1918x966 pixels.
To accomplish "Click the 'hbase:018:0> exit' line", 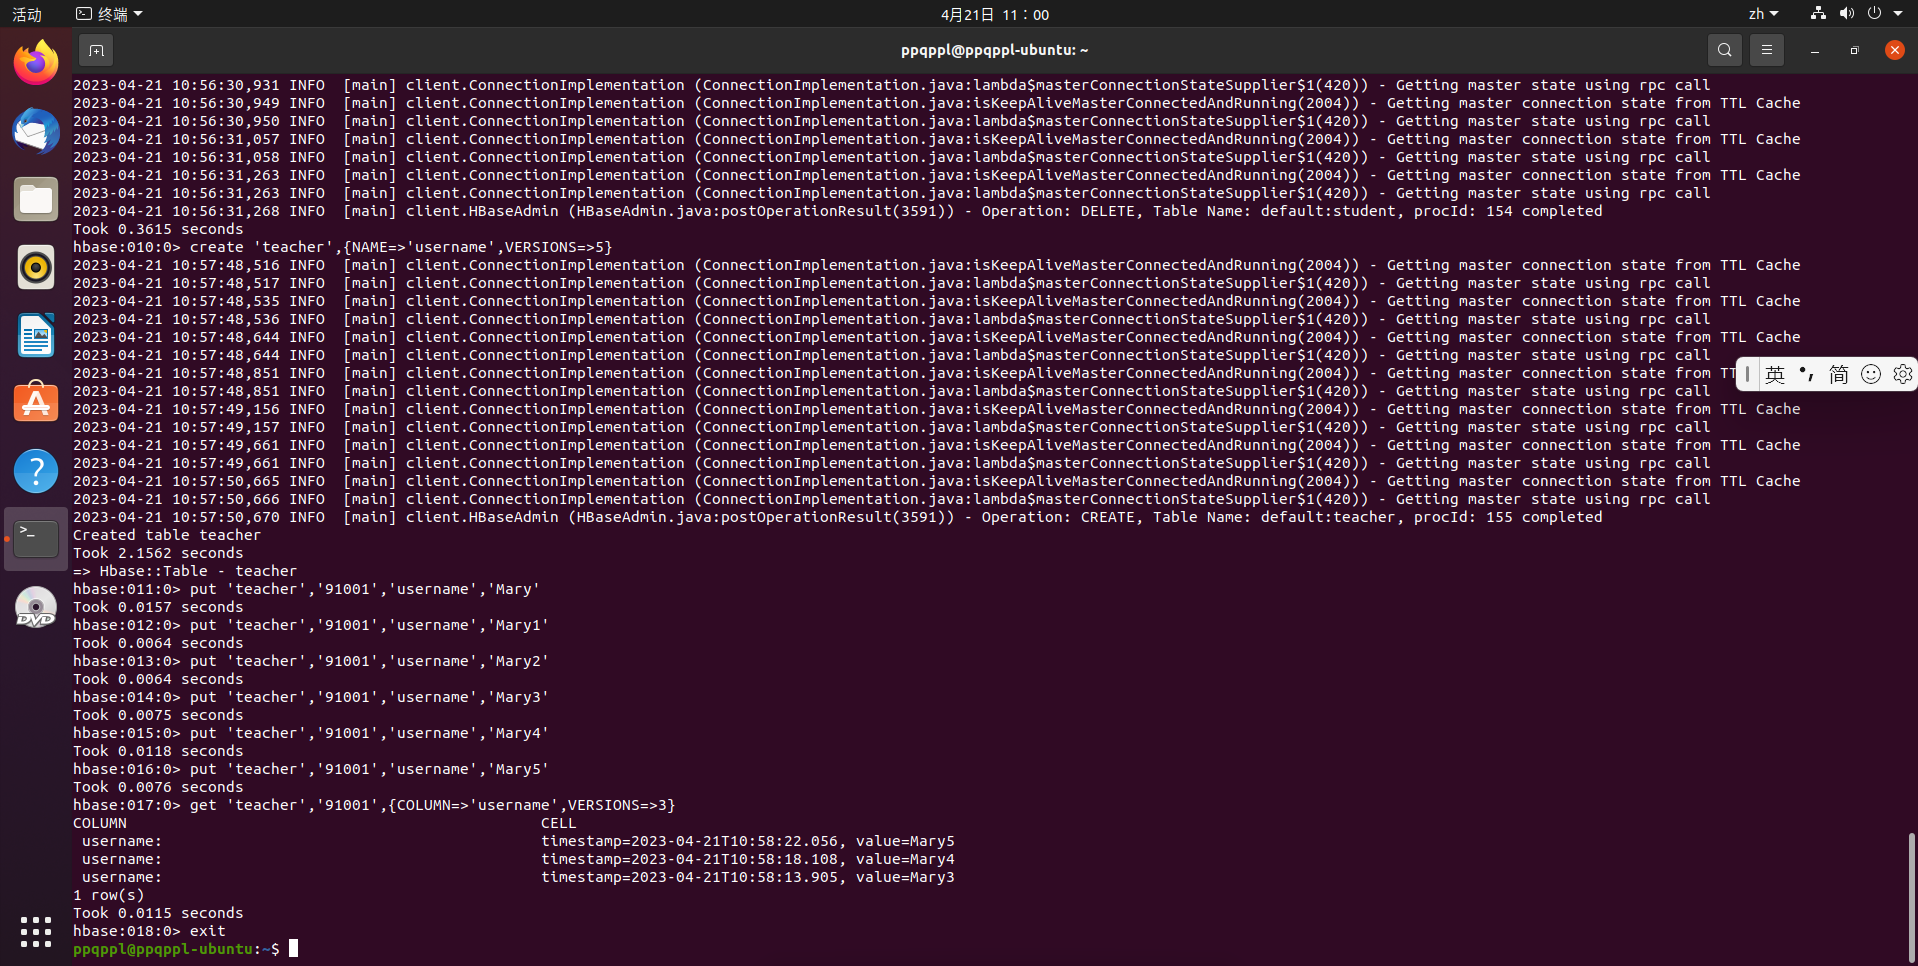I will click(149, 931).
